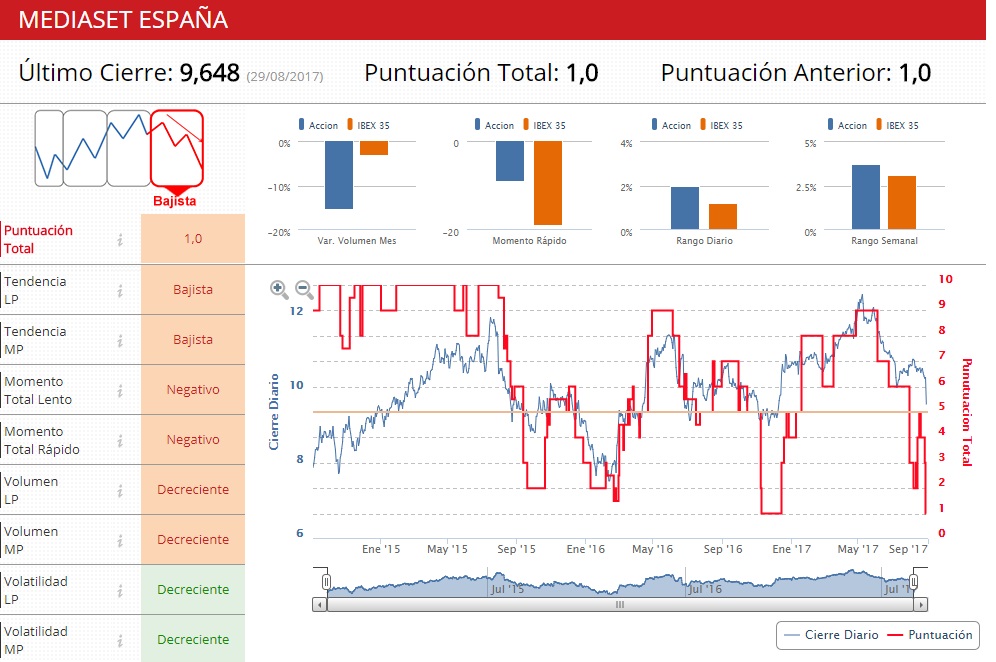Click the Rango Semanal chart label
The image size is (996, 662).
click(x=884, y=241)
